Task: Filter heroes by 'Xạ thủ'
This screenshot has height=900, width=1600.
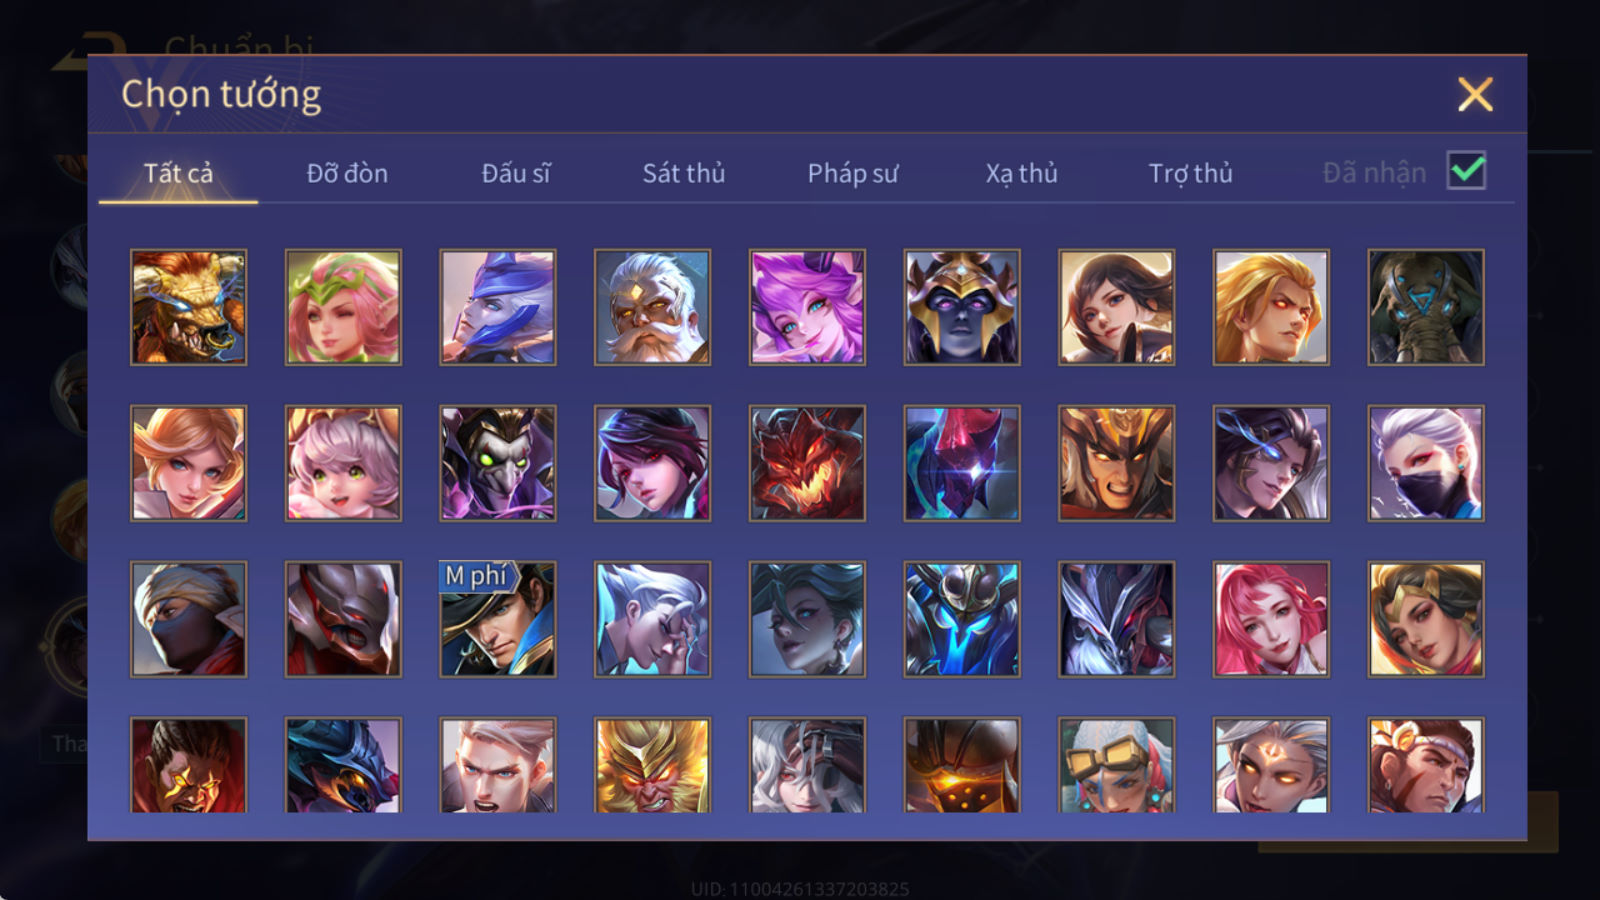Action: click(1021, 173)
